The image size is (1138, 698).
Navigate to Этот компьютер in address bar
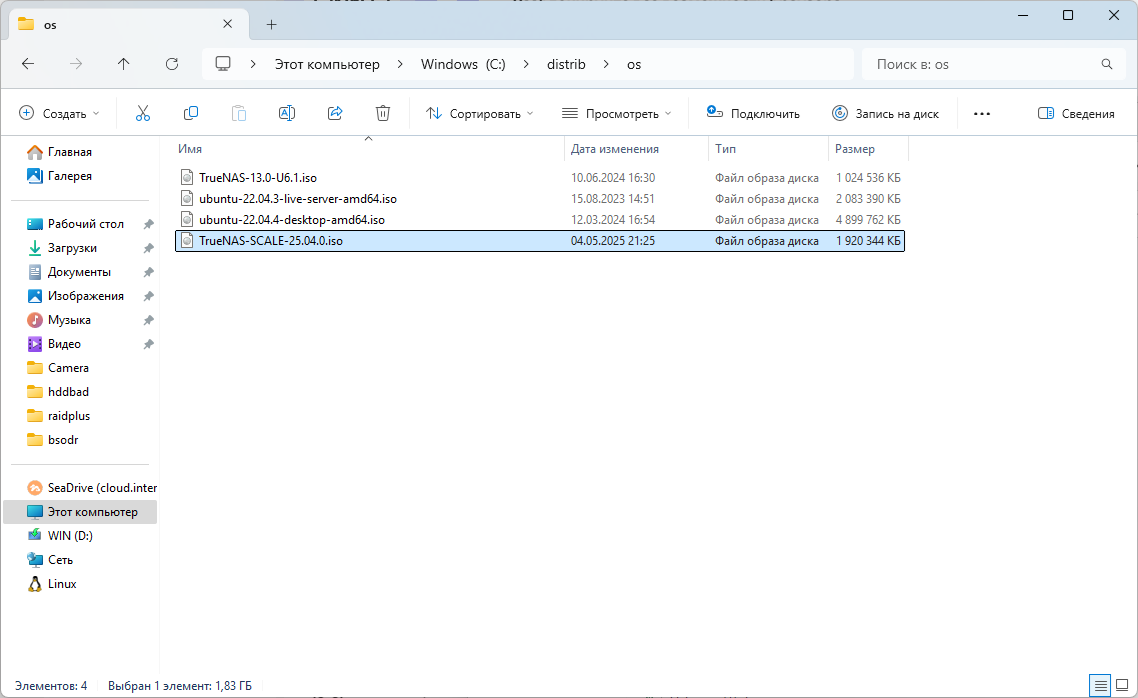click(x=327, y=64)
